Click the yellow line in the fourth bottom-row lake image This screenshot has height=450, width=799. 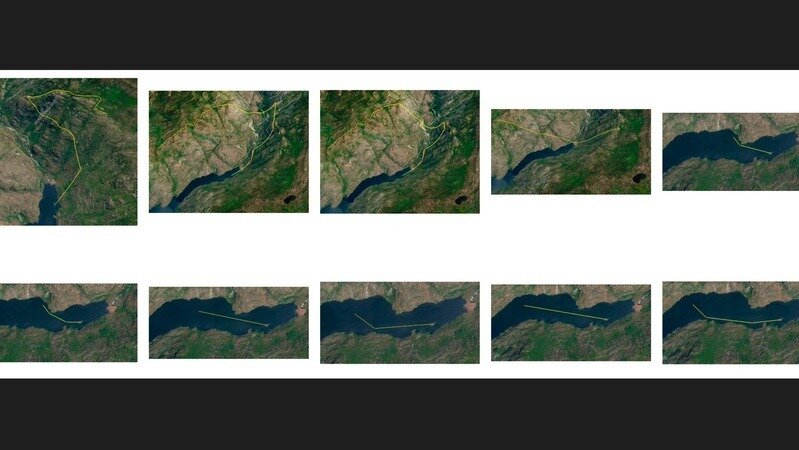click(x=566, y=312)
